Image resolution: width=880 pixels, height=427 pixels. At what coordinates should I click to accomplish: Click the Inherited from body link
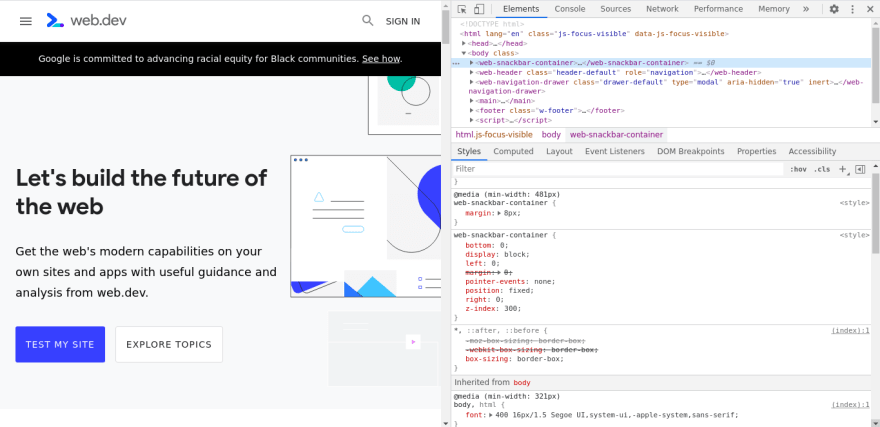pyautogui.click(x=522, y=383)
